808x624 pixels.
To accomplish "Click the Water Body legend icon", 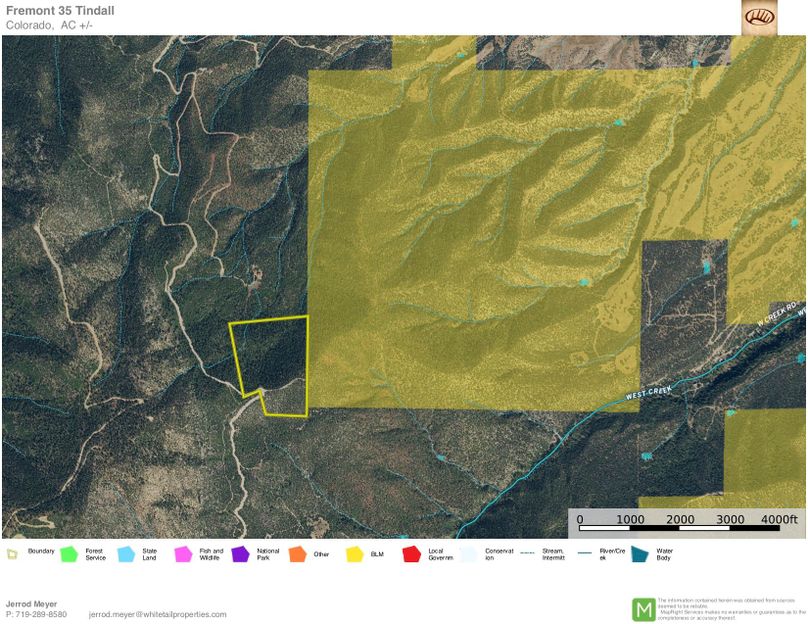I will click(639, 553).
